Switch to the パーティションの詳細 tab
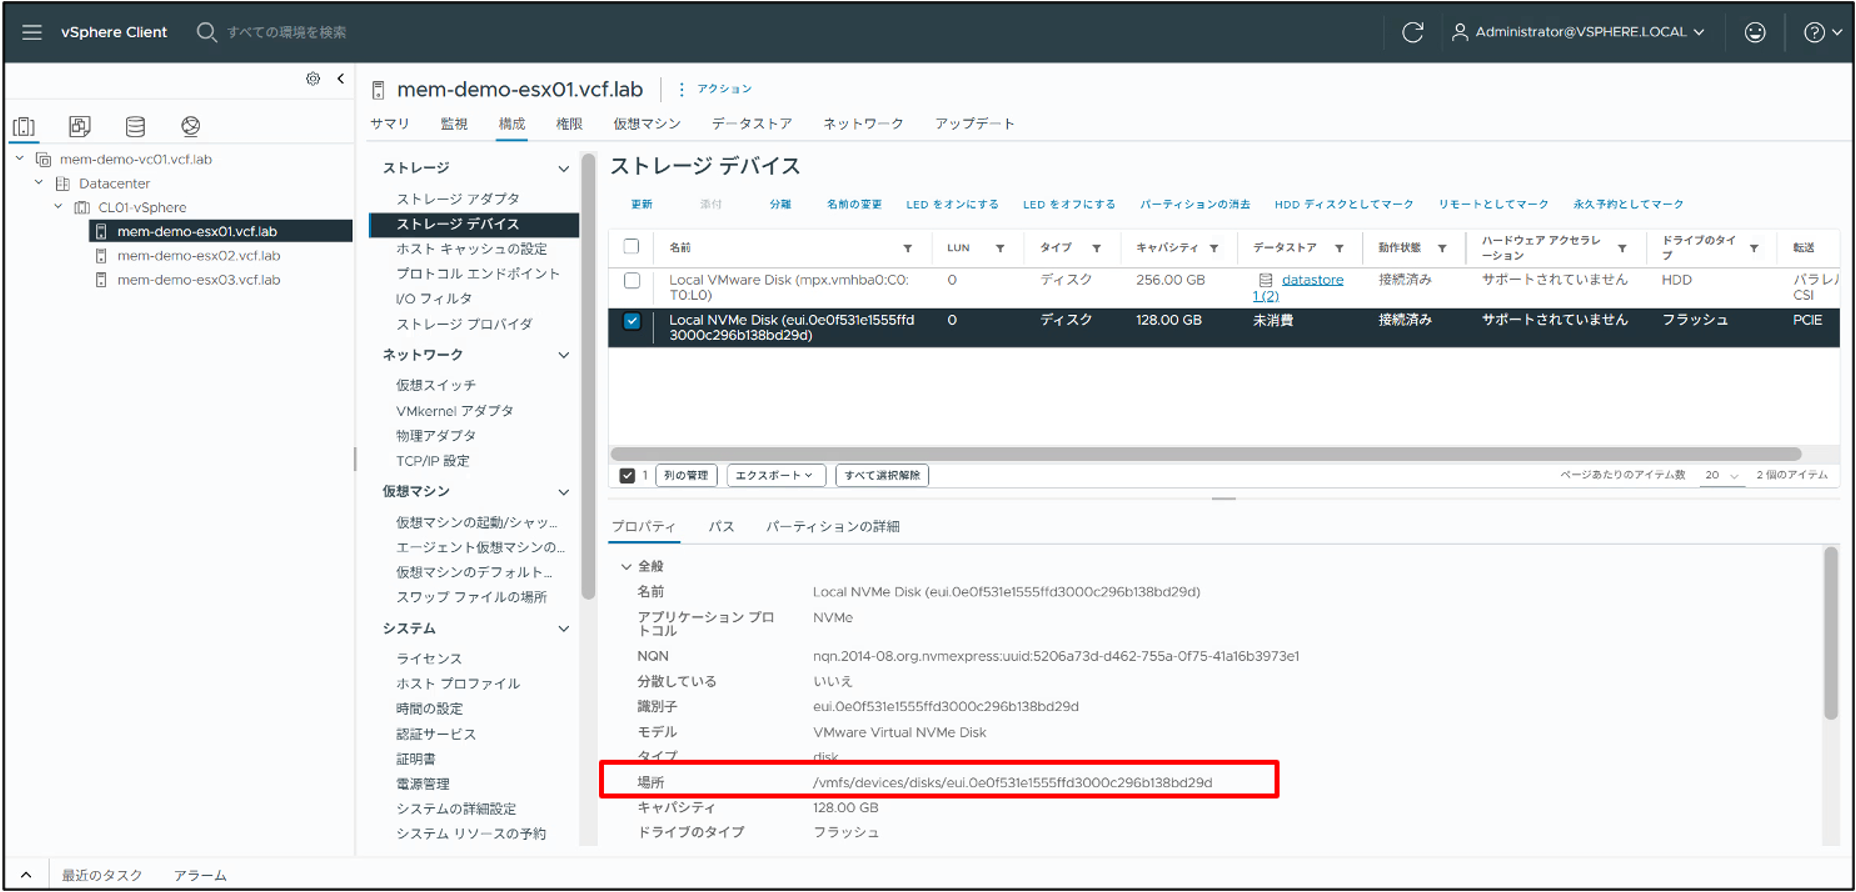Screen dimensions: 1856x892 (833, 527)
